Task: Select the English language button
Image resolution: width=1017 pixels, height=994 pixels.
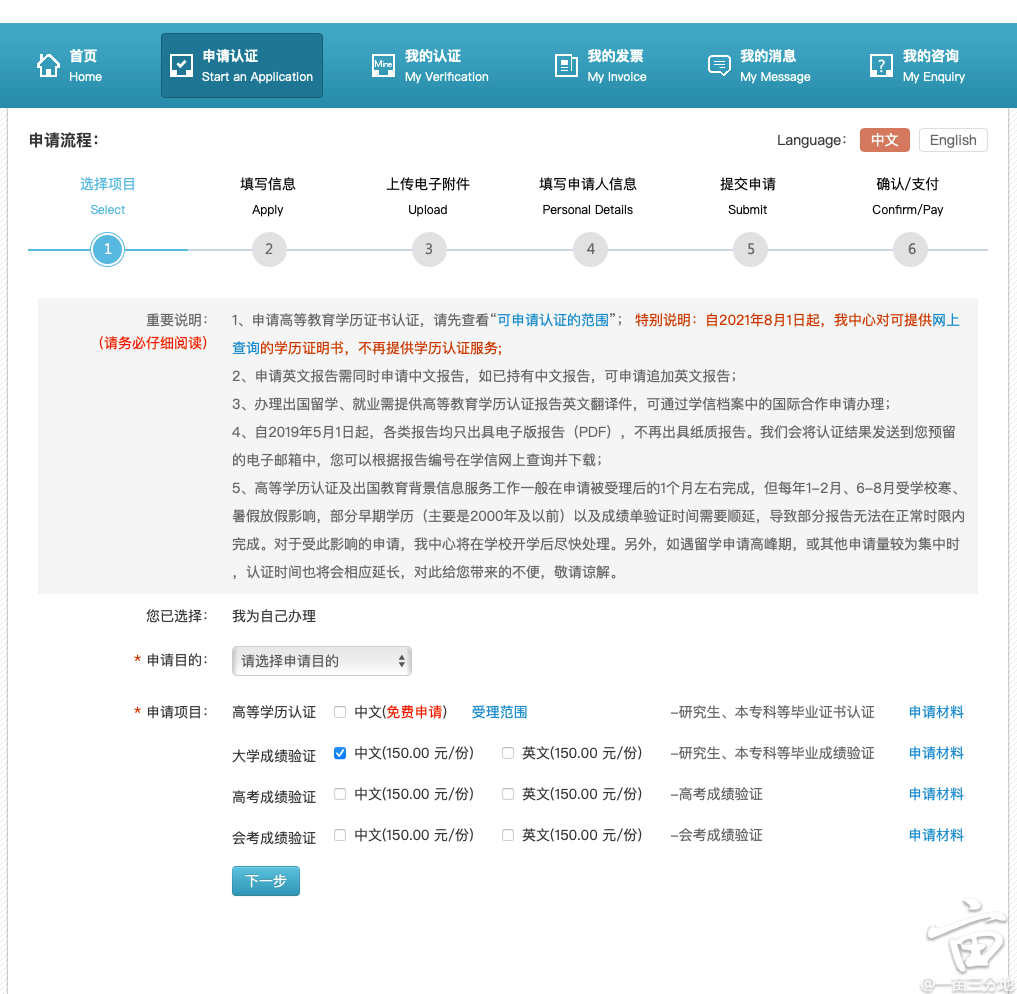Action: point(951,140)
